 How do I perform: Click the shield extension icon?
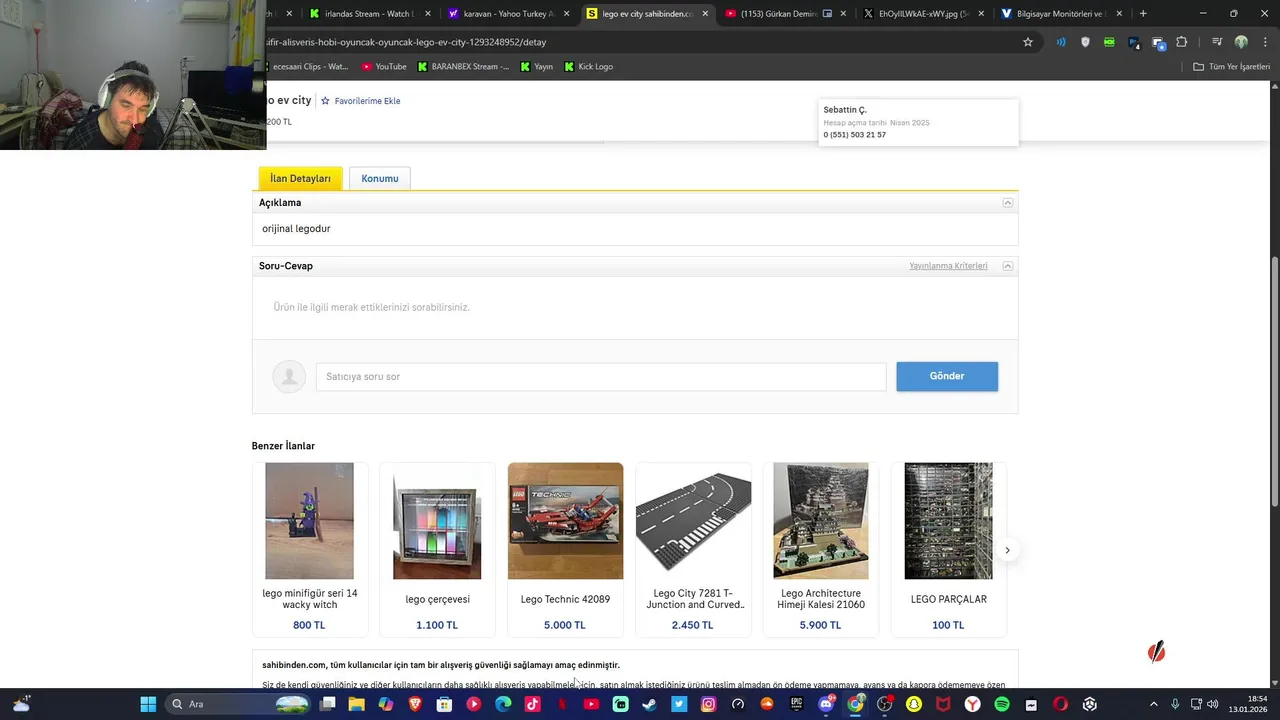click(x=1085, y=42)
